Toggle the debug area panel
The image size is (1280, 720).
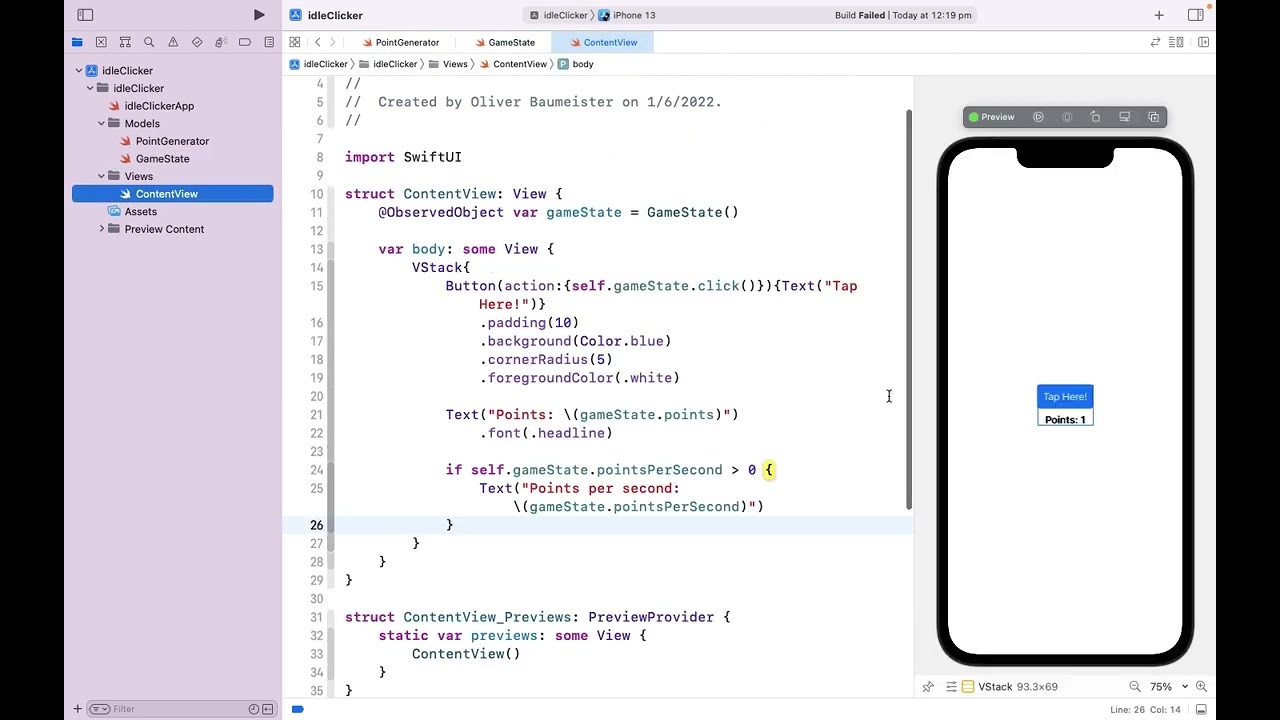coord(1201,709)
